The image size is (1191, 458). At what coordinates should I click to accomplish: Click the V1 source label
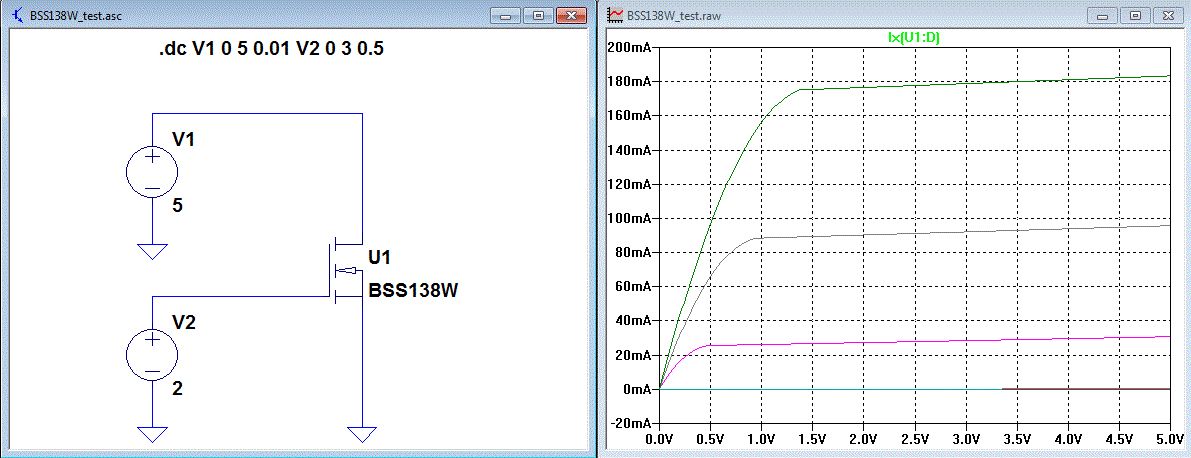coord(185,140)
